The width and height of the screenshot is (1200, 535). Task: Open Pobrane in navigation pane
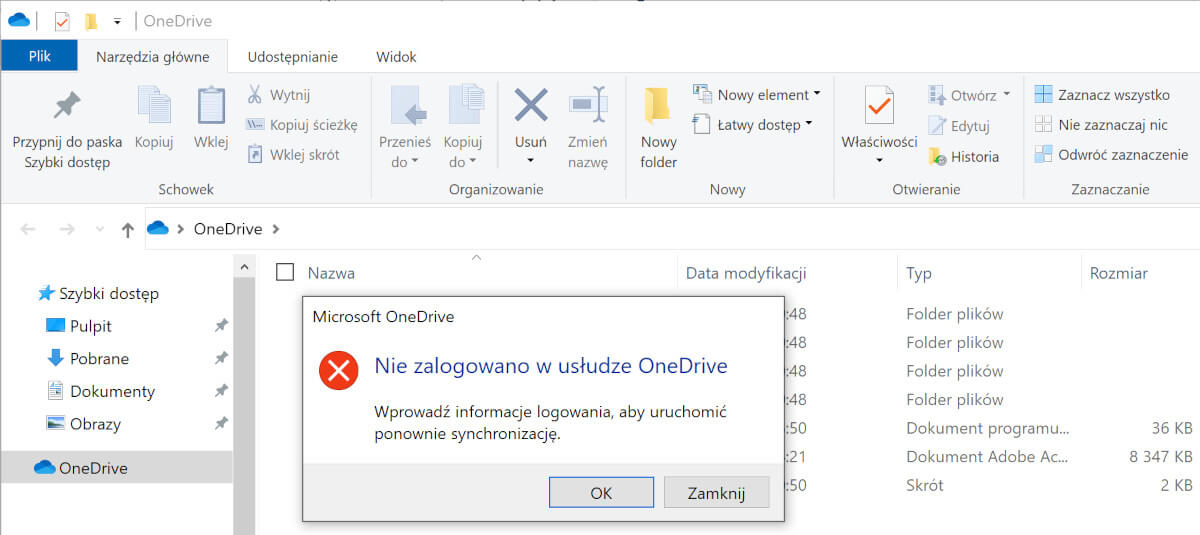click(87, 358)
